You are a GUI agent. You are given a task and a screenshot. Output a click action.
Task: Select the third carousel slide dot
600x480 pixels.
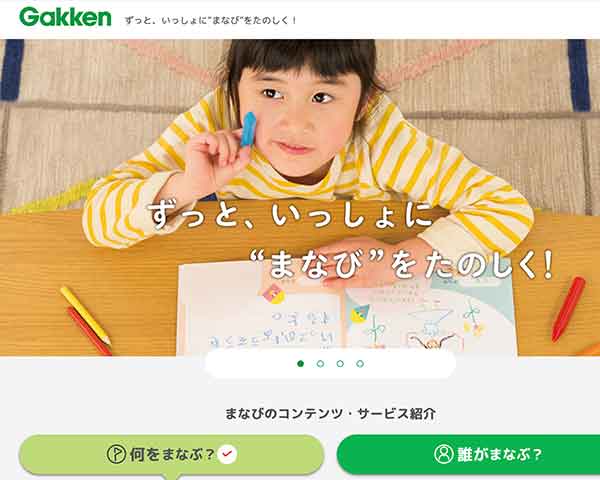(340, 364)
